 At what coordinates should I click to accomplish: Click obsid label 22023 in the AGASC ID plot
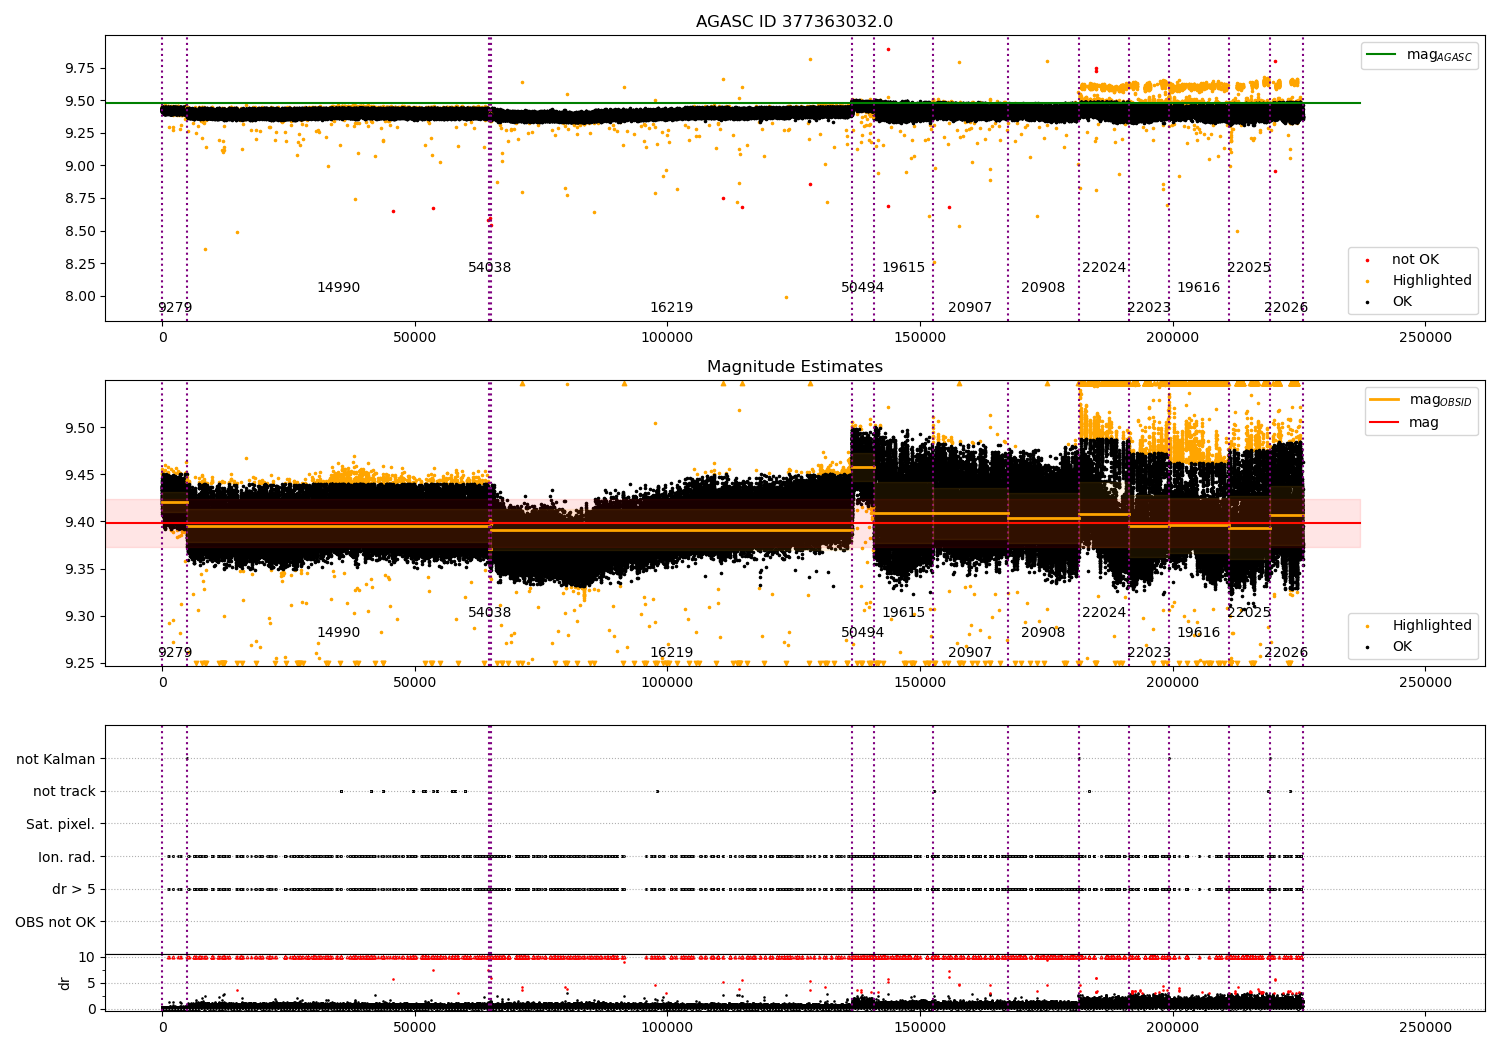coord(1149,307)
